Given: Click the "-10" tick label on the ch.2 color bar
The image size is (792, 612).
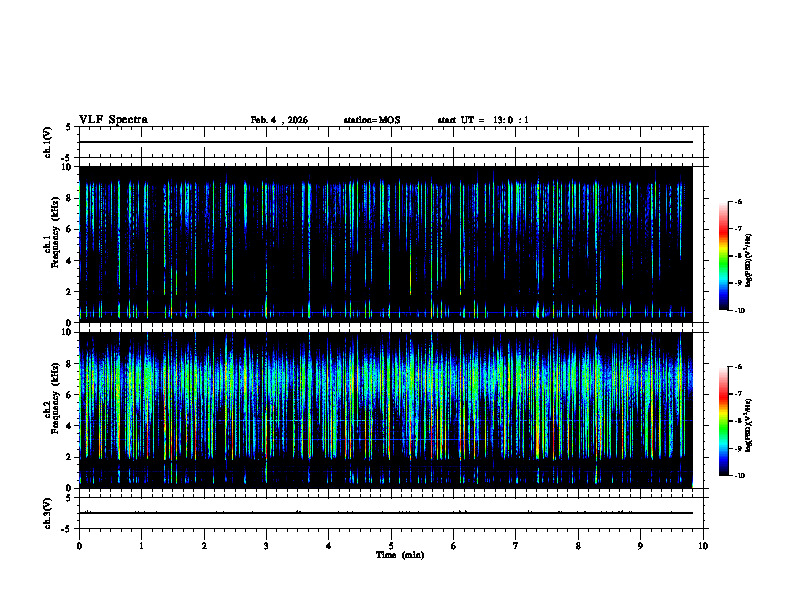Looking at the screenshot, I should pos(739,476).
